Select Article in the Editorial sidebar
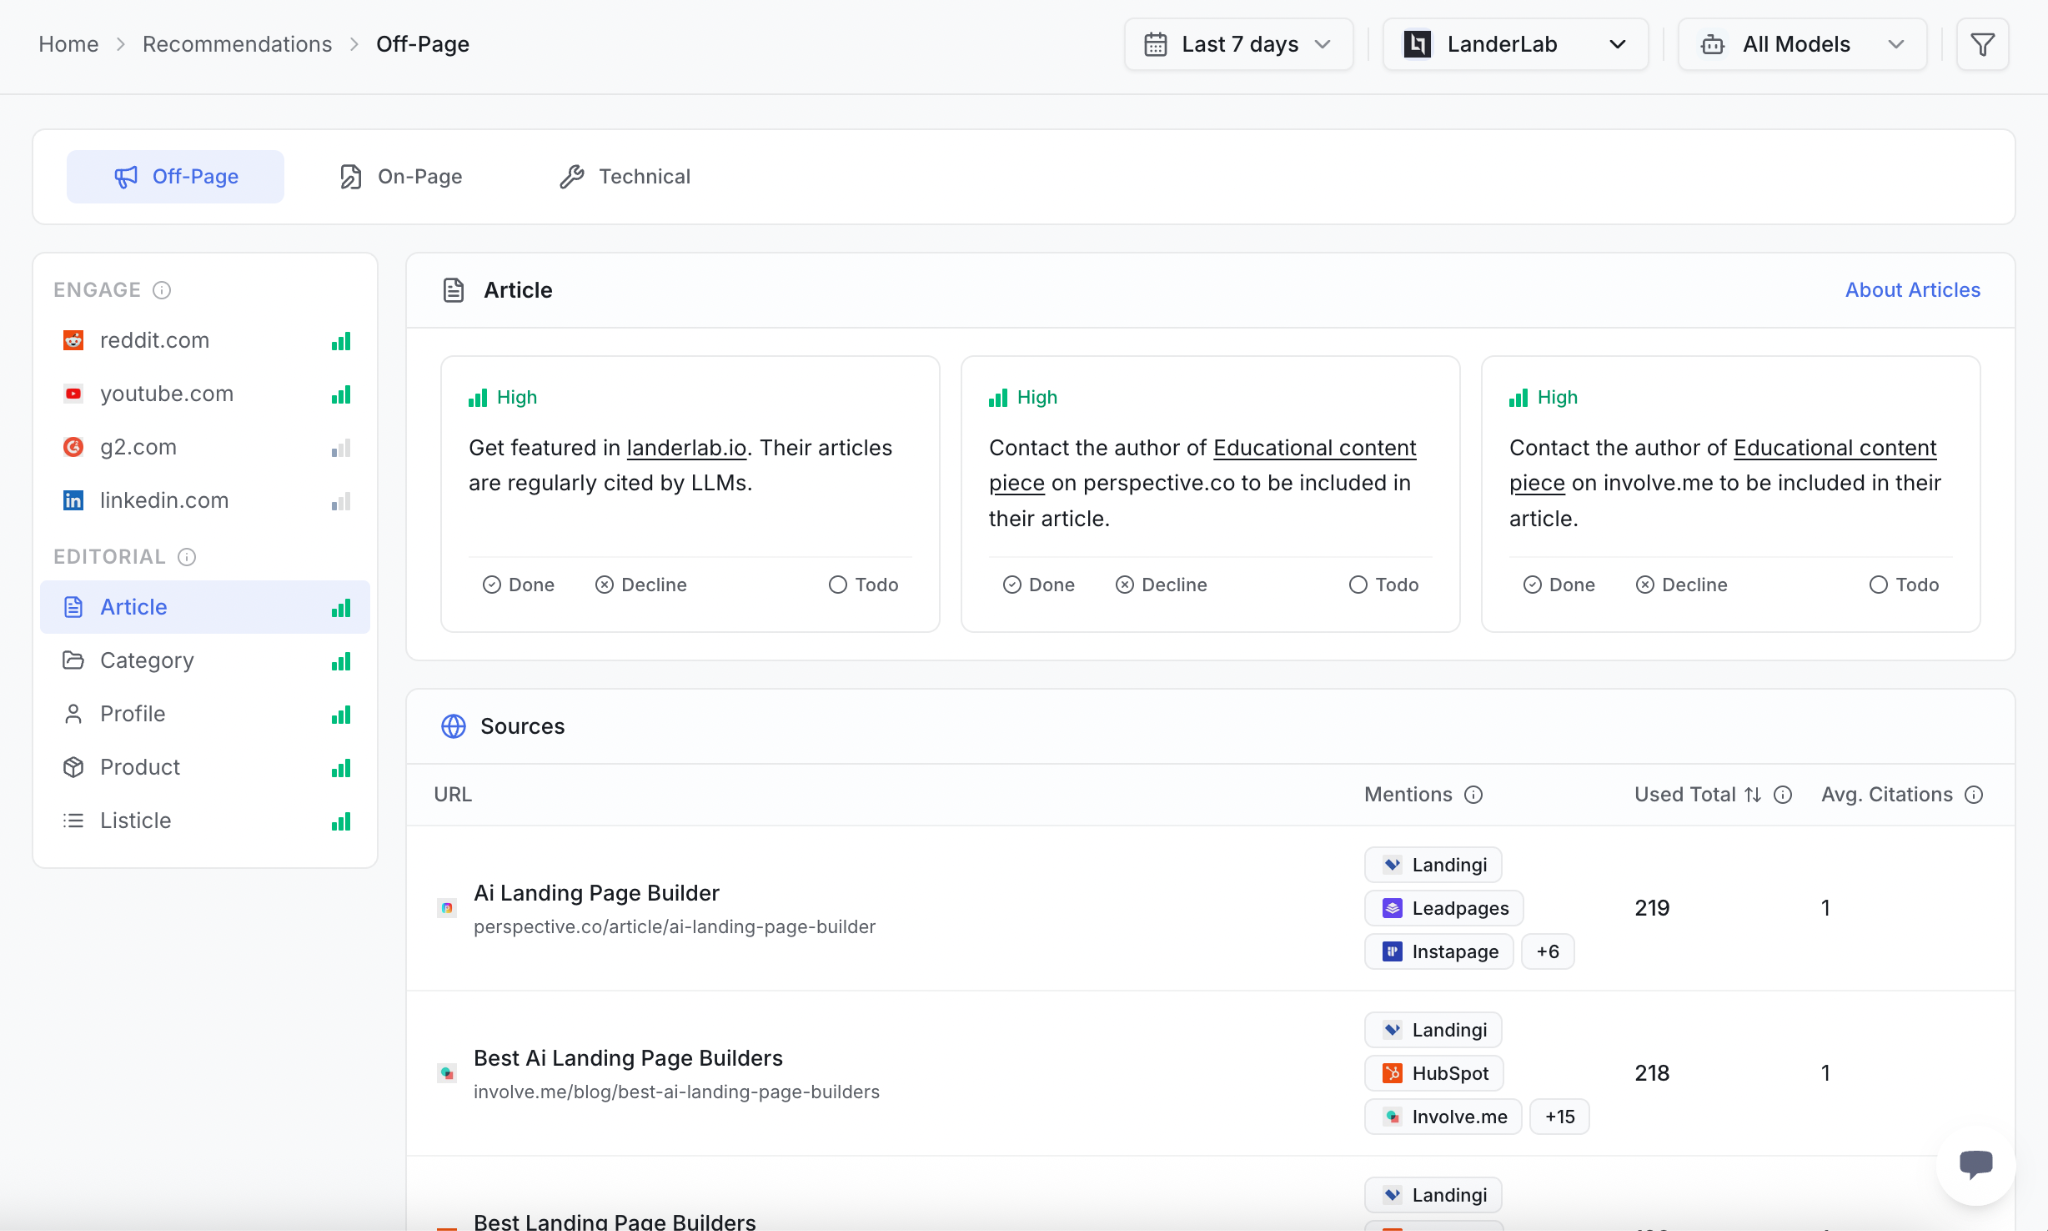The width and height of the screenshot is (2048, 1231). 205,607
